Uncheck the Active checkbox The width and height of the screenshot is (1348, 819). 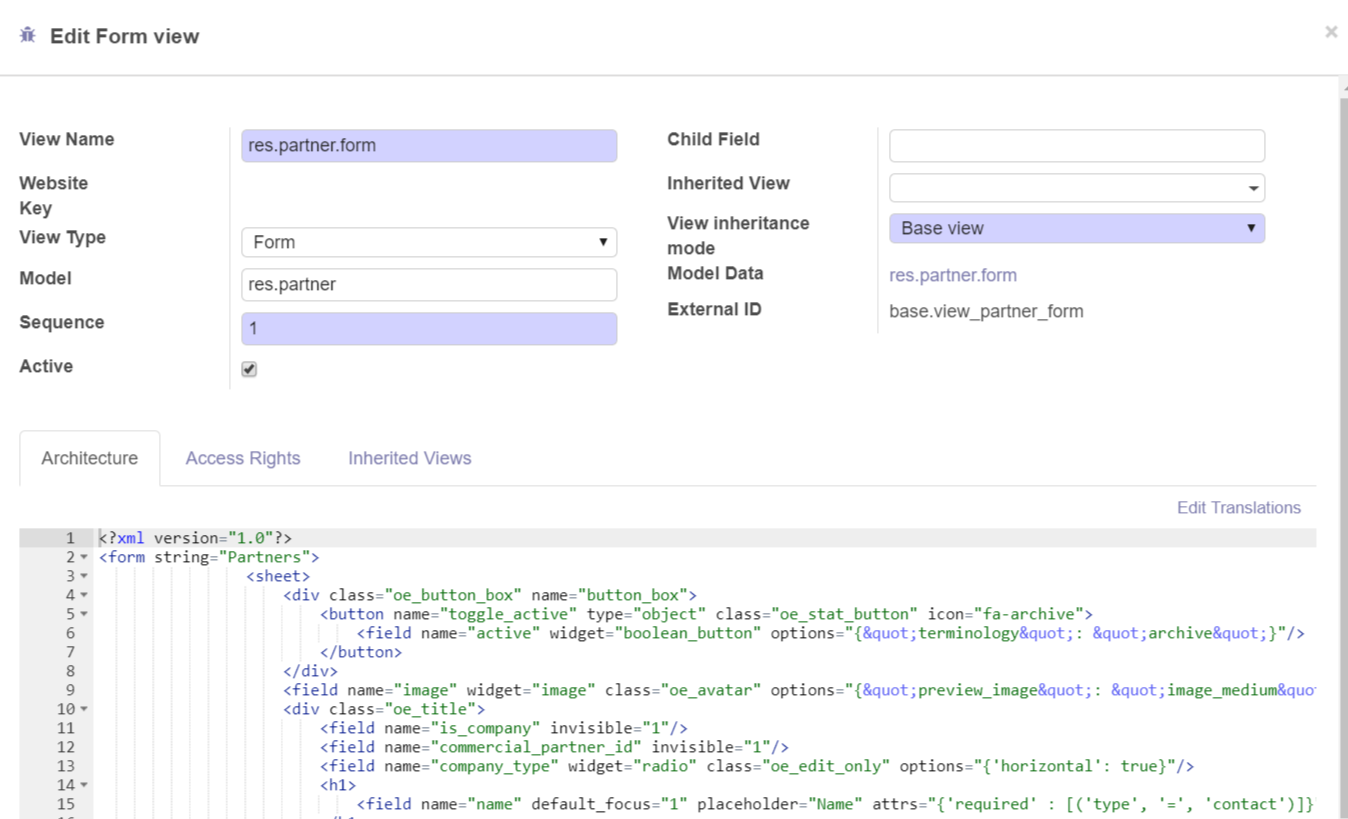(x=249, y=369)
